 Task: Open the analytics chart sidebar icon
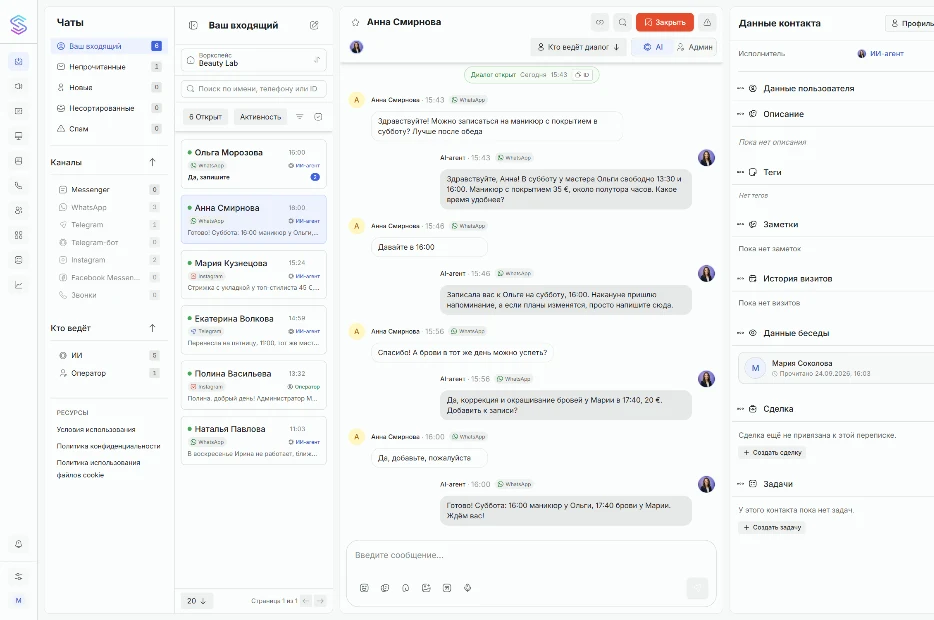pos(18,285)
